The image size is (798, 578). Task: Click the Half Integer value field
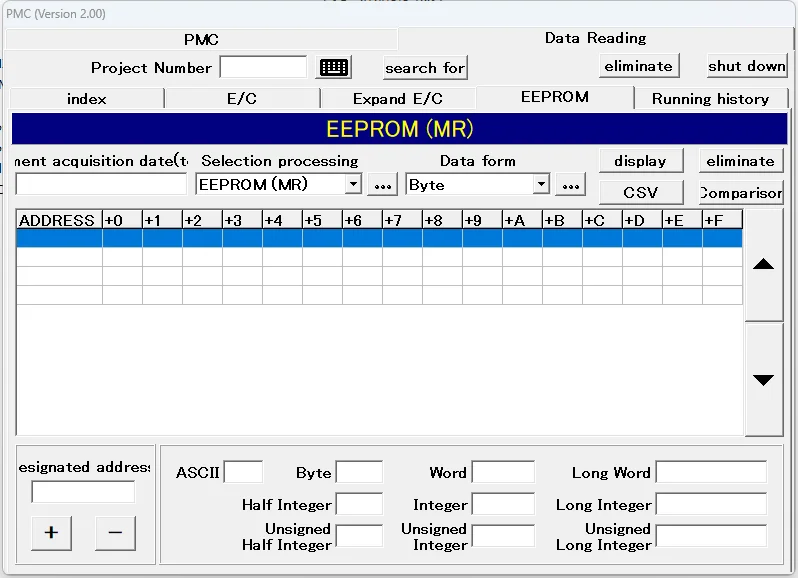[x=359, y=504]
